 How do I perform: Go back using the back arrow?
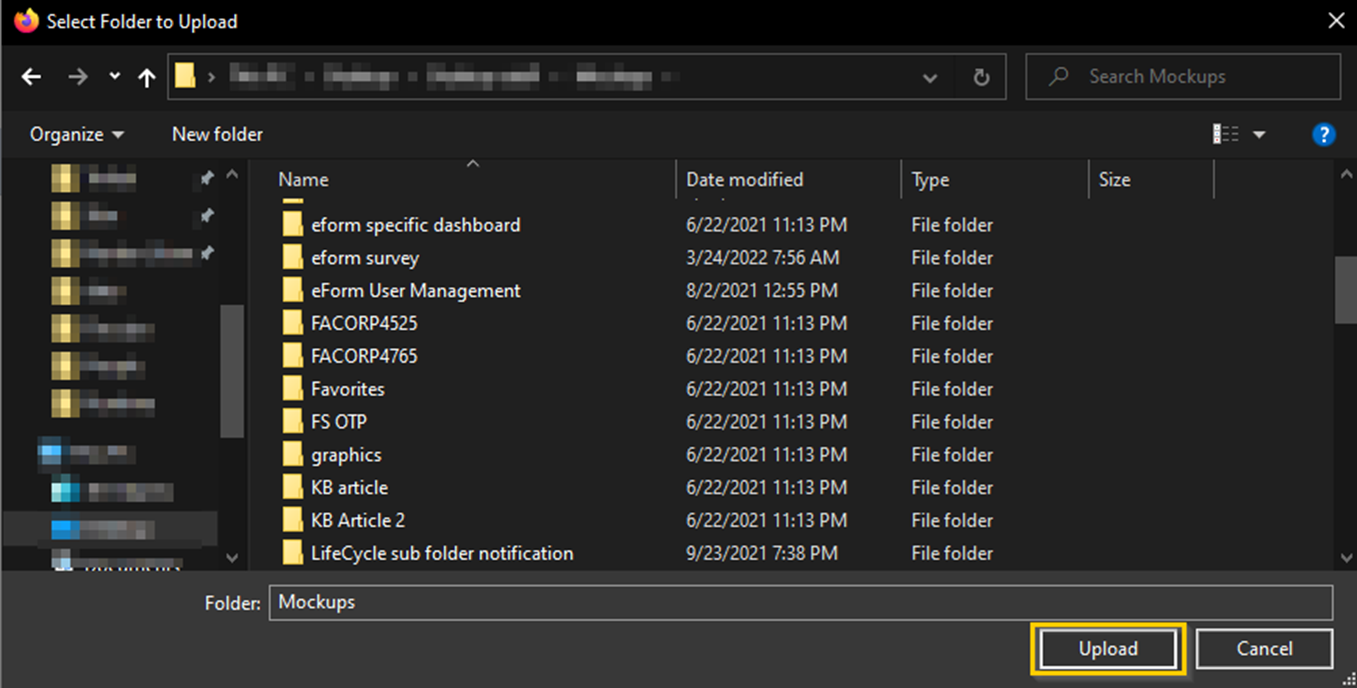tap(31, 77)
